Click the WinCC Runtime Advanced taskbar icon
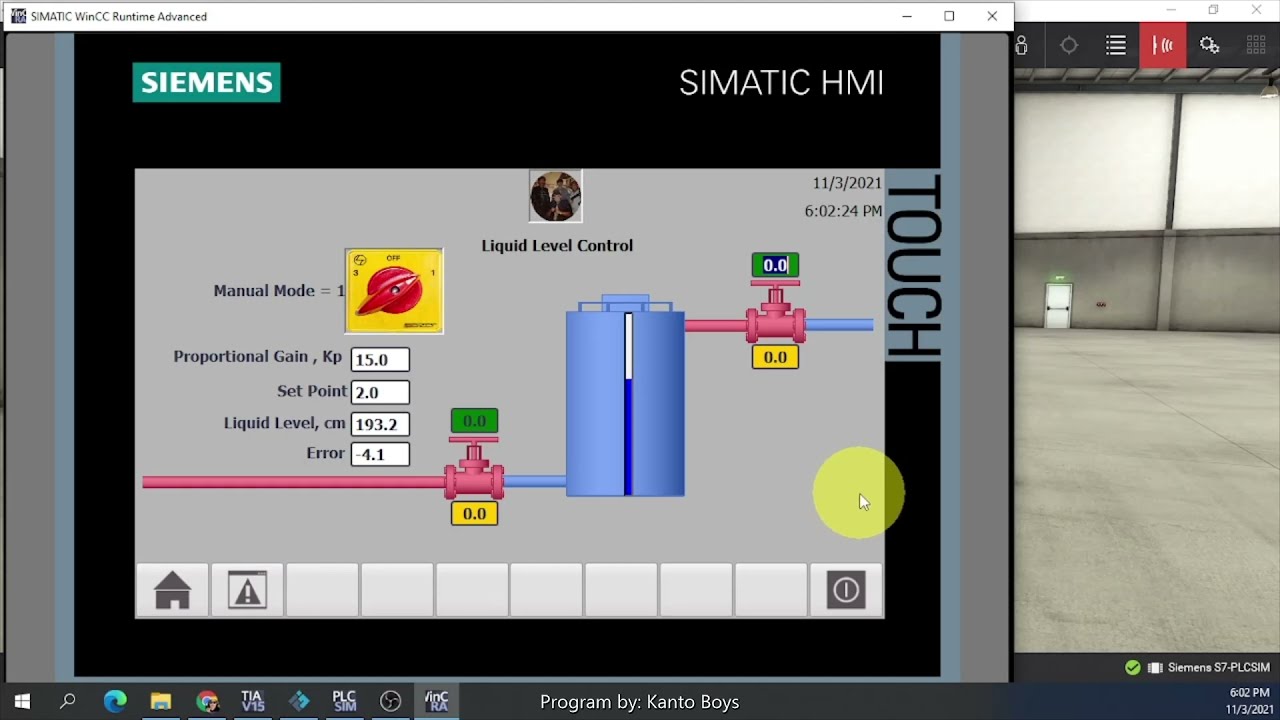The width and height of the screenshot is (1280, 720). coord(437,702)
